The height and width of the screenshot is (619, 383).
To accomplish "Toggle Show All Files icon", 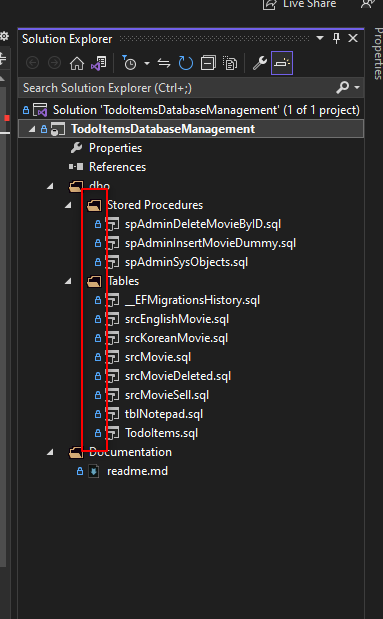I will 230,63.
